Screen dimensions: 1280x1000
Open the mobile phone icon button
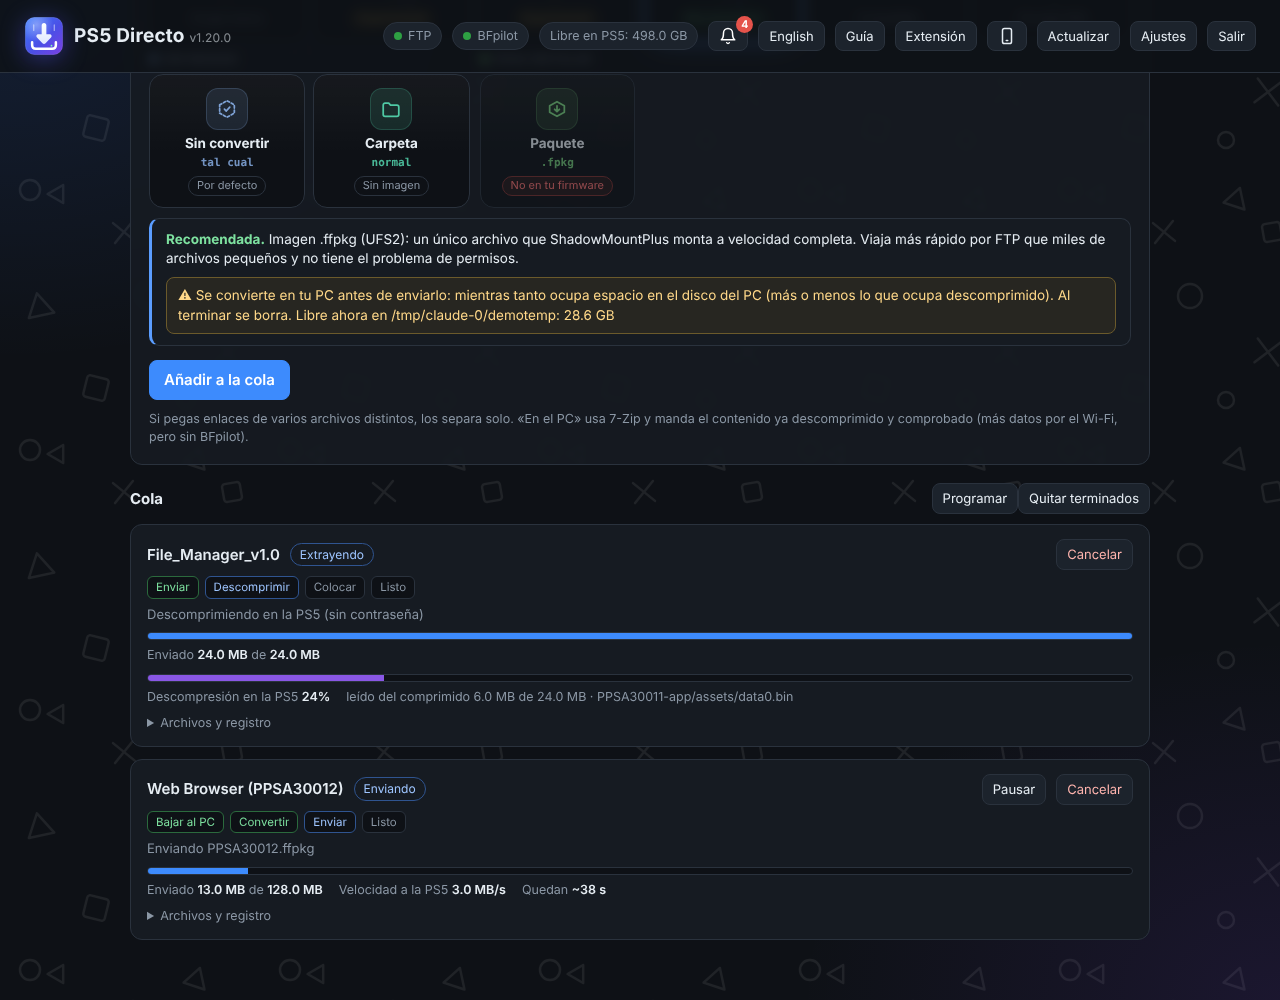pyautogui.click(x=1007, y=36)
